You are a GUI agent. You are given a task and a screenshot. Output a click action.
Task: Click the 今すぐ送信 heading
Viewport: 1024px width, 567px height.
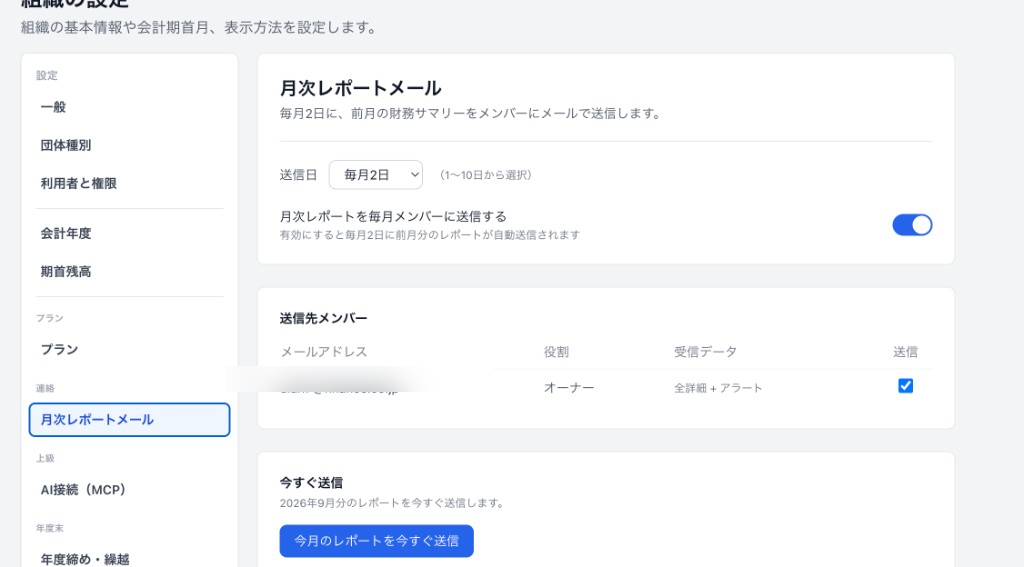coord(311,483)
